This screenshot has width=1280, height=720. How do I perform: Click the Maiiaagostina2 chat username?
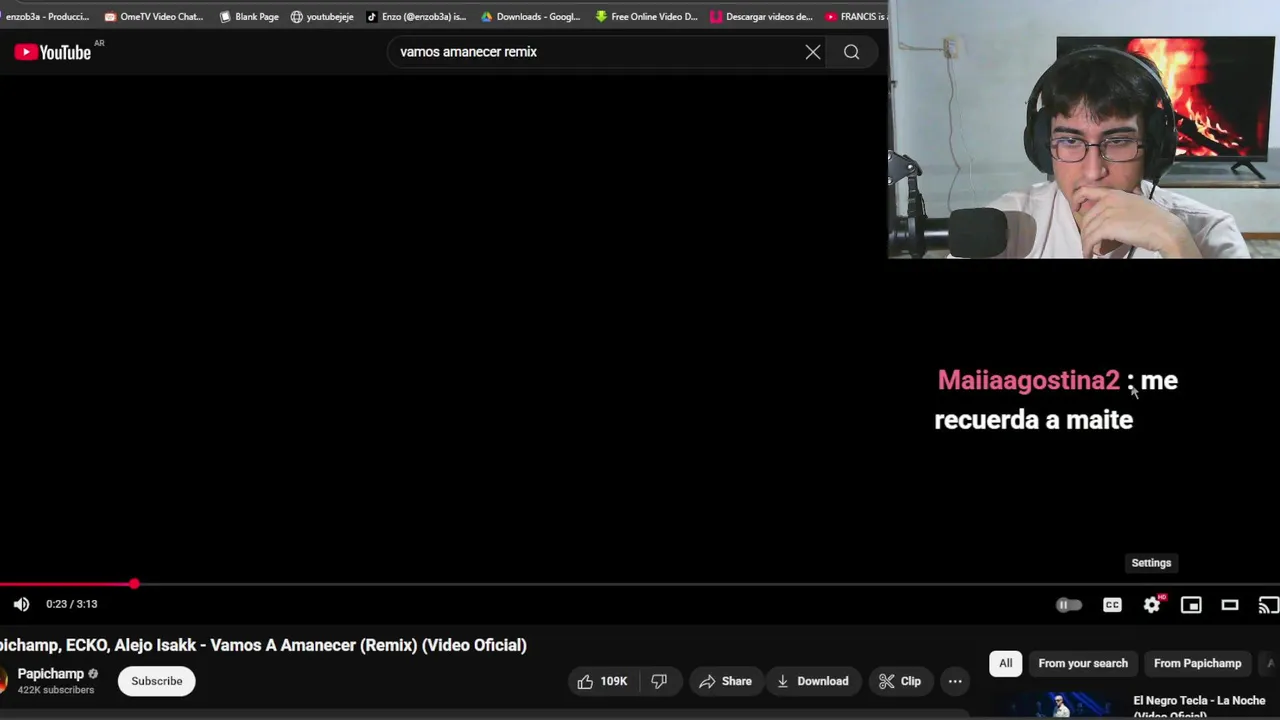point(1028,380)
